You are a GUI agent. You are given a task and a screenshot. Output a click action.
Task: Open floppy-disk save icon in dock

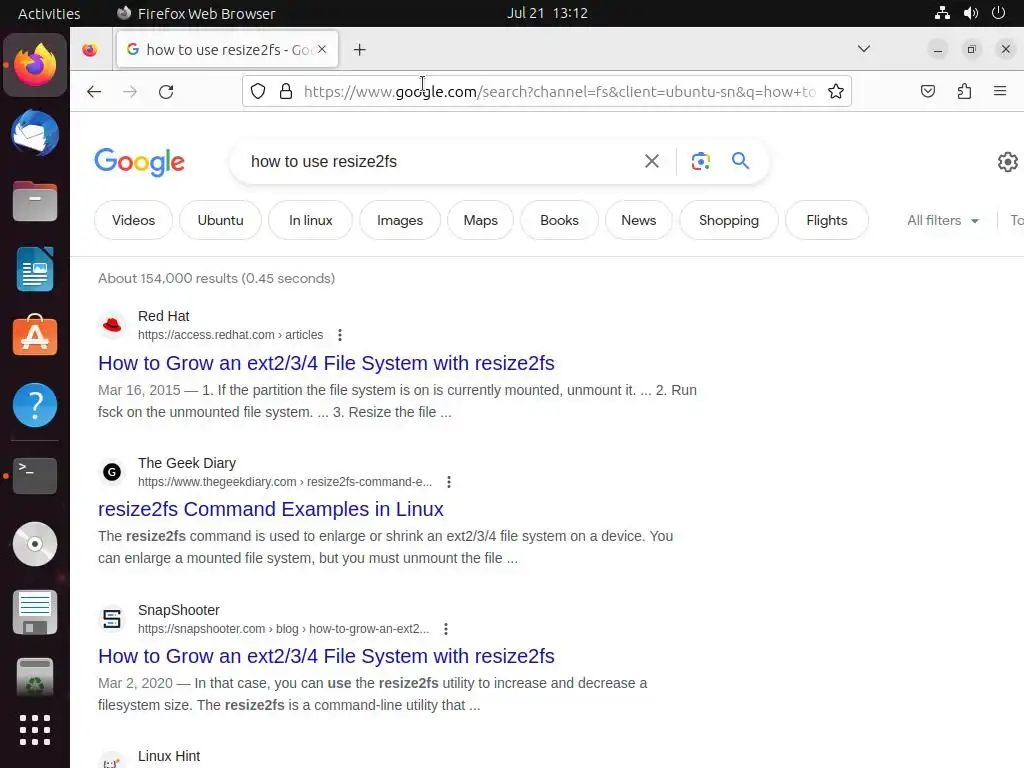click(35, 613)
